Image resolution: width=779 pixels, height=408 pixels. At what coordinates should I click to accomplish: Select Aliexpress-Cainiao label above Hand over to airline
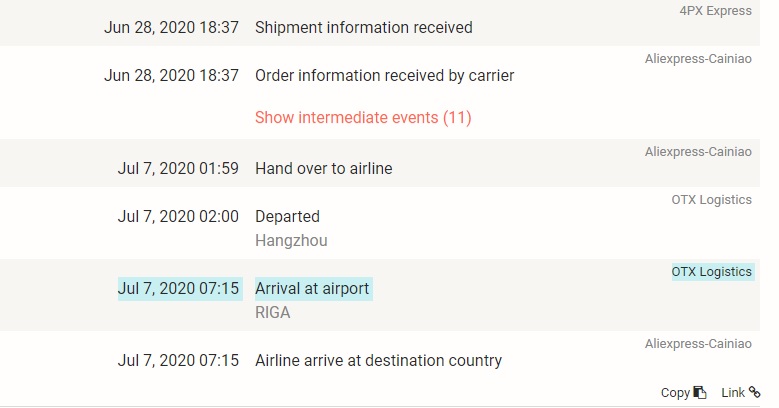pos(698,152)
